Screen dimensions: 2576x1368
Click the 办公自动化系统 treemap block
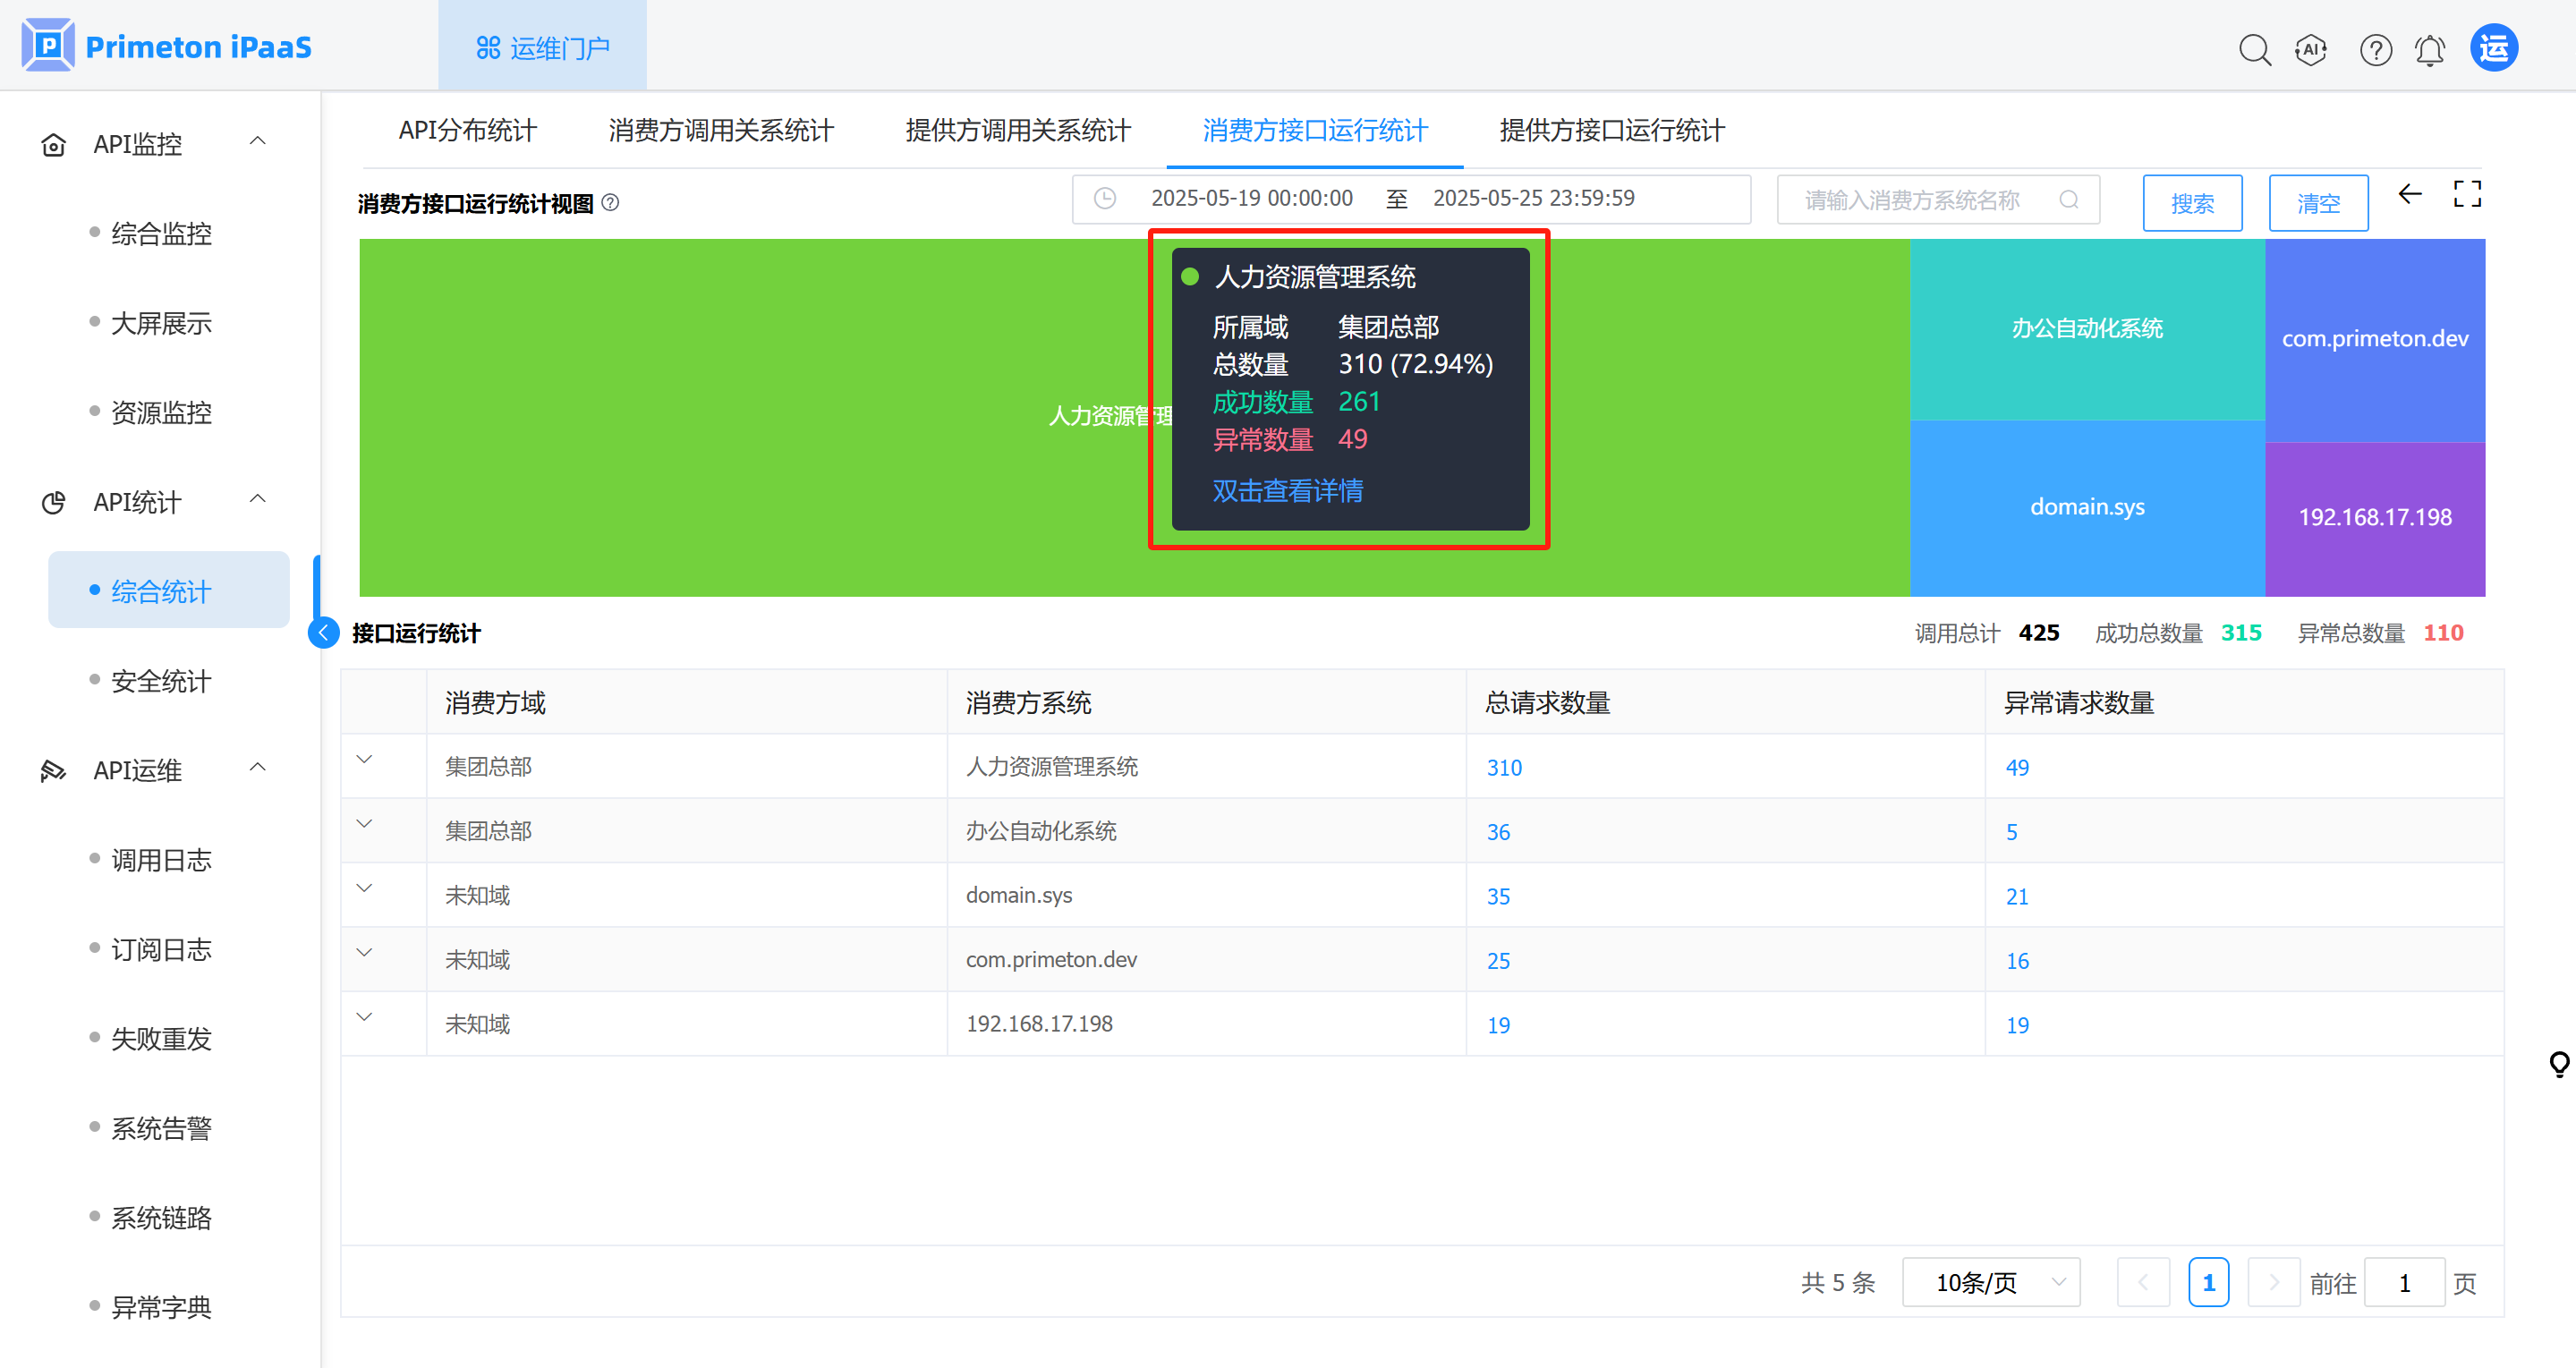pos(2087,329)
